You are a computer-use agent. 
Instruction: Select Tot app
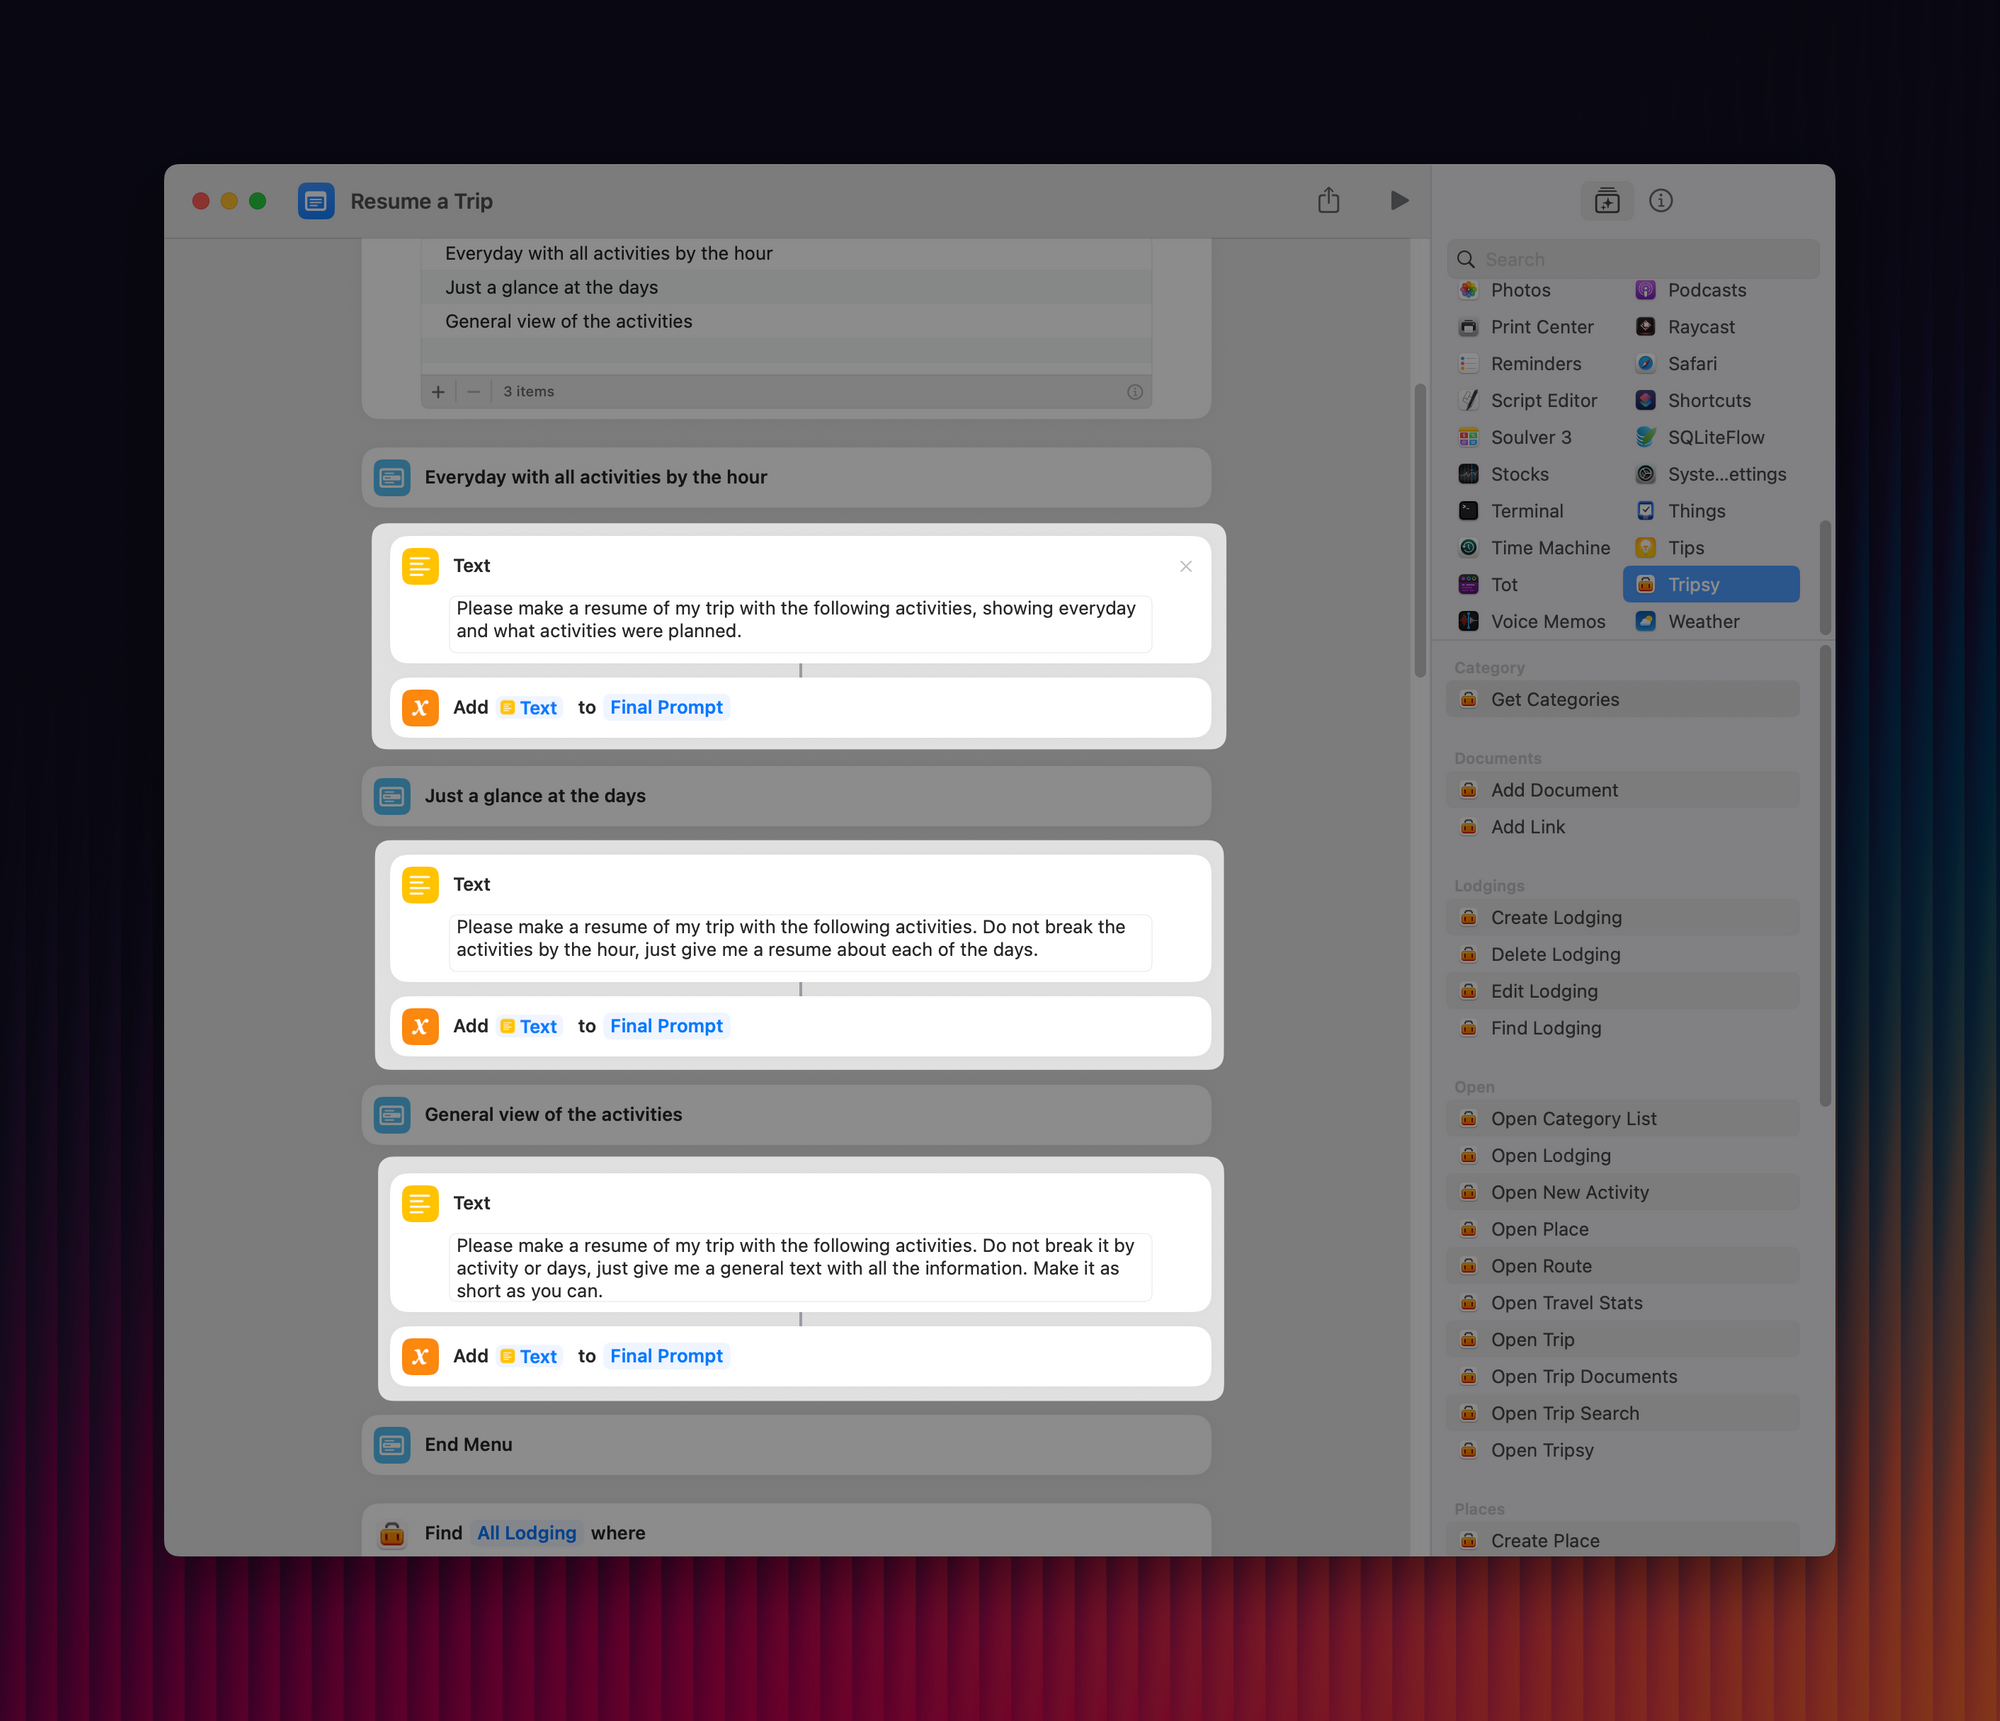1503,585
